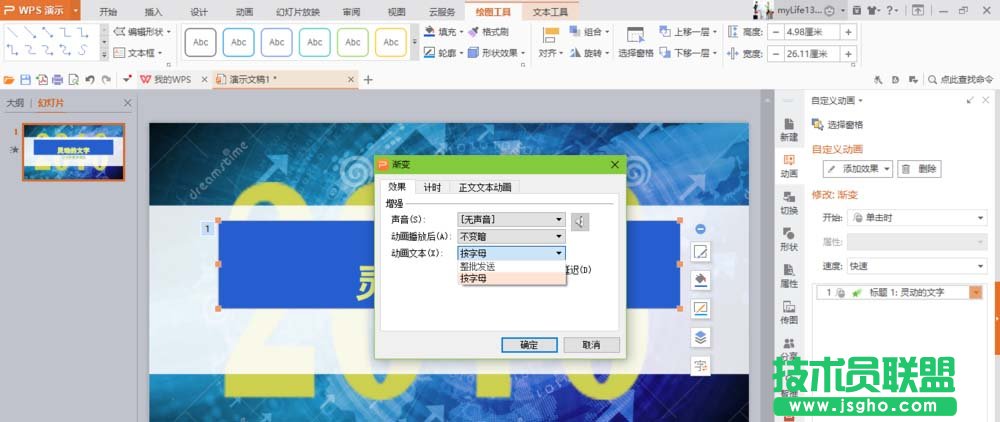Click the export to PDF icon
This screenshot has height=422, width=1000.
click(x=41, y=80)
